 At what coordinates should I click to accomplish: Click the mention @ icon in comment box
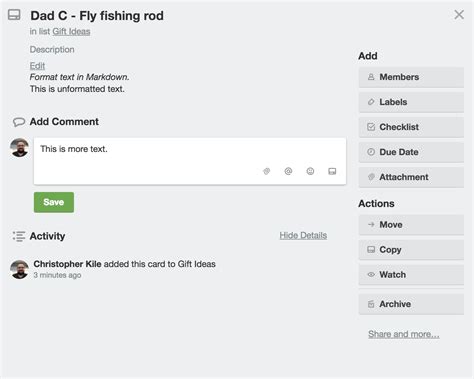pyautogui.click(x=288, y=171)
